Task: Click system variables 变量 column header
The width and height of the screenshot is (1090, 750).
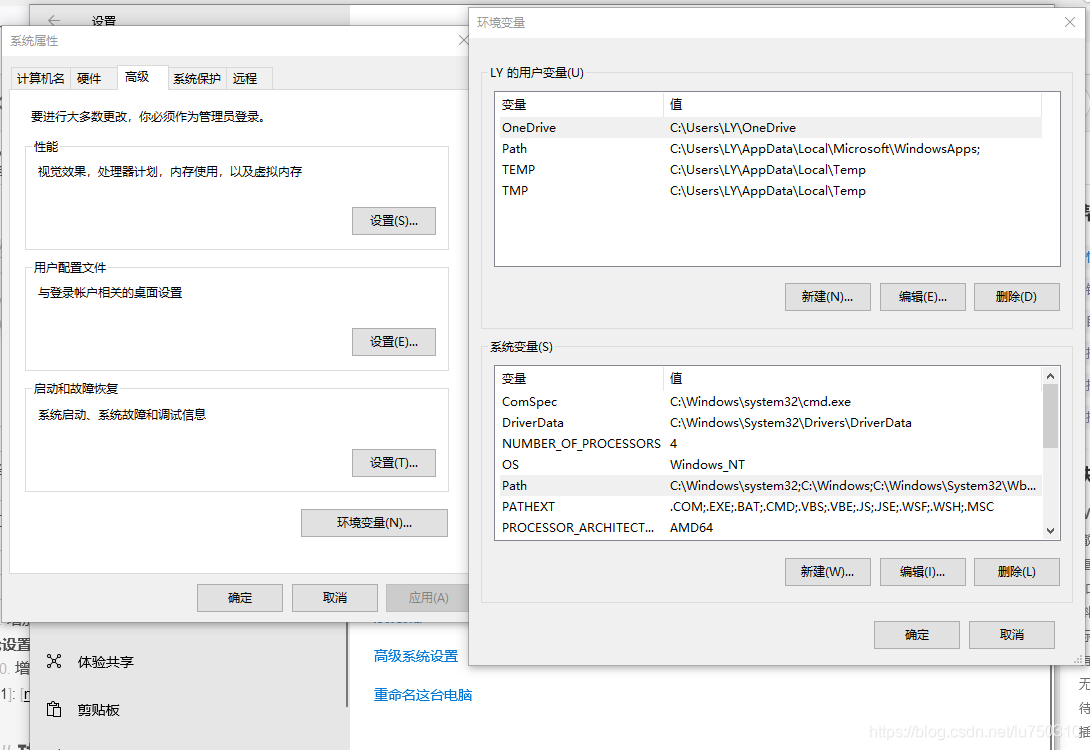Action: pos(580,379)
